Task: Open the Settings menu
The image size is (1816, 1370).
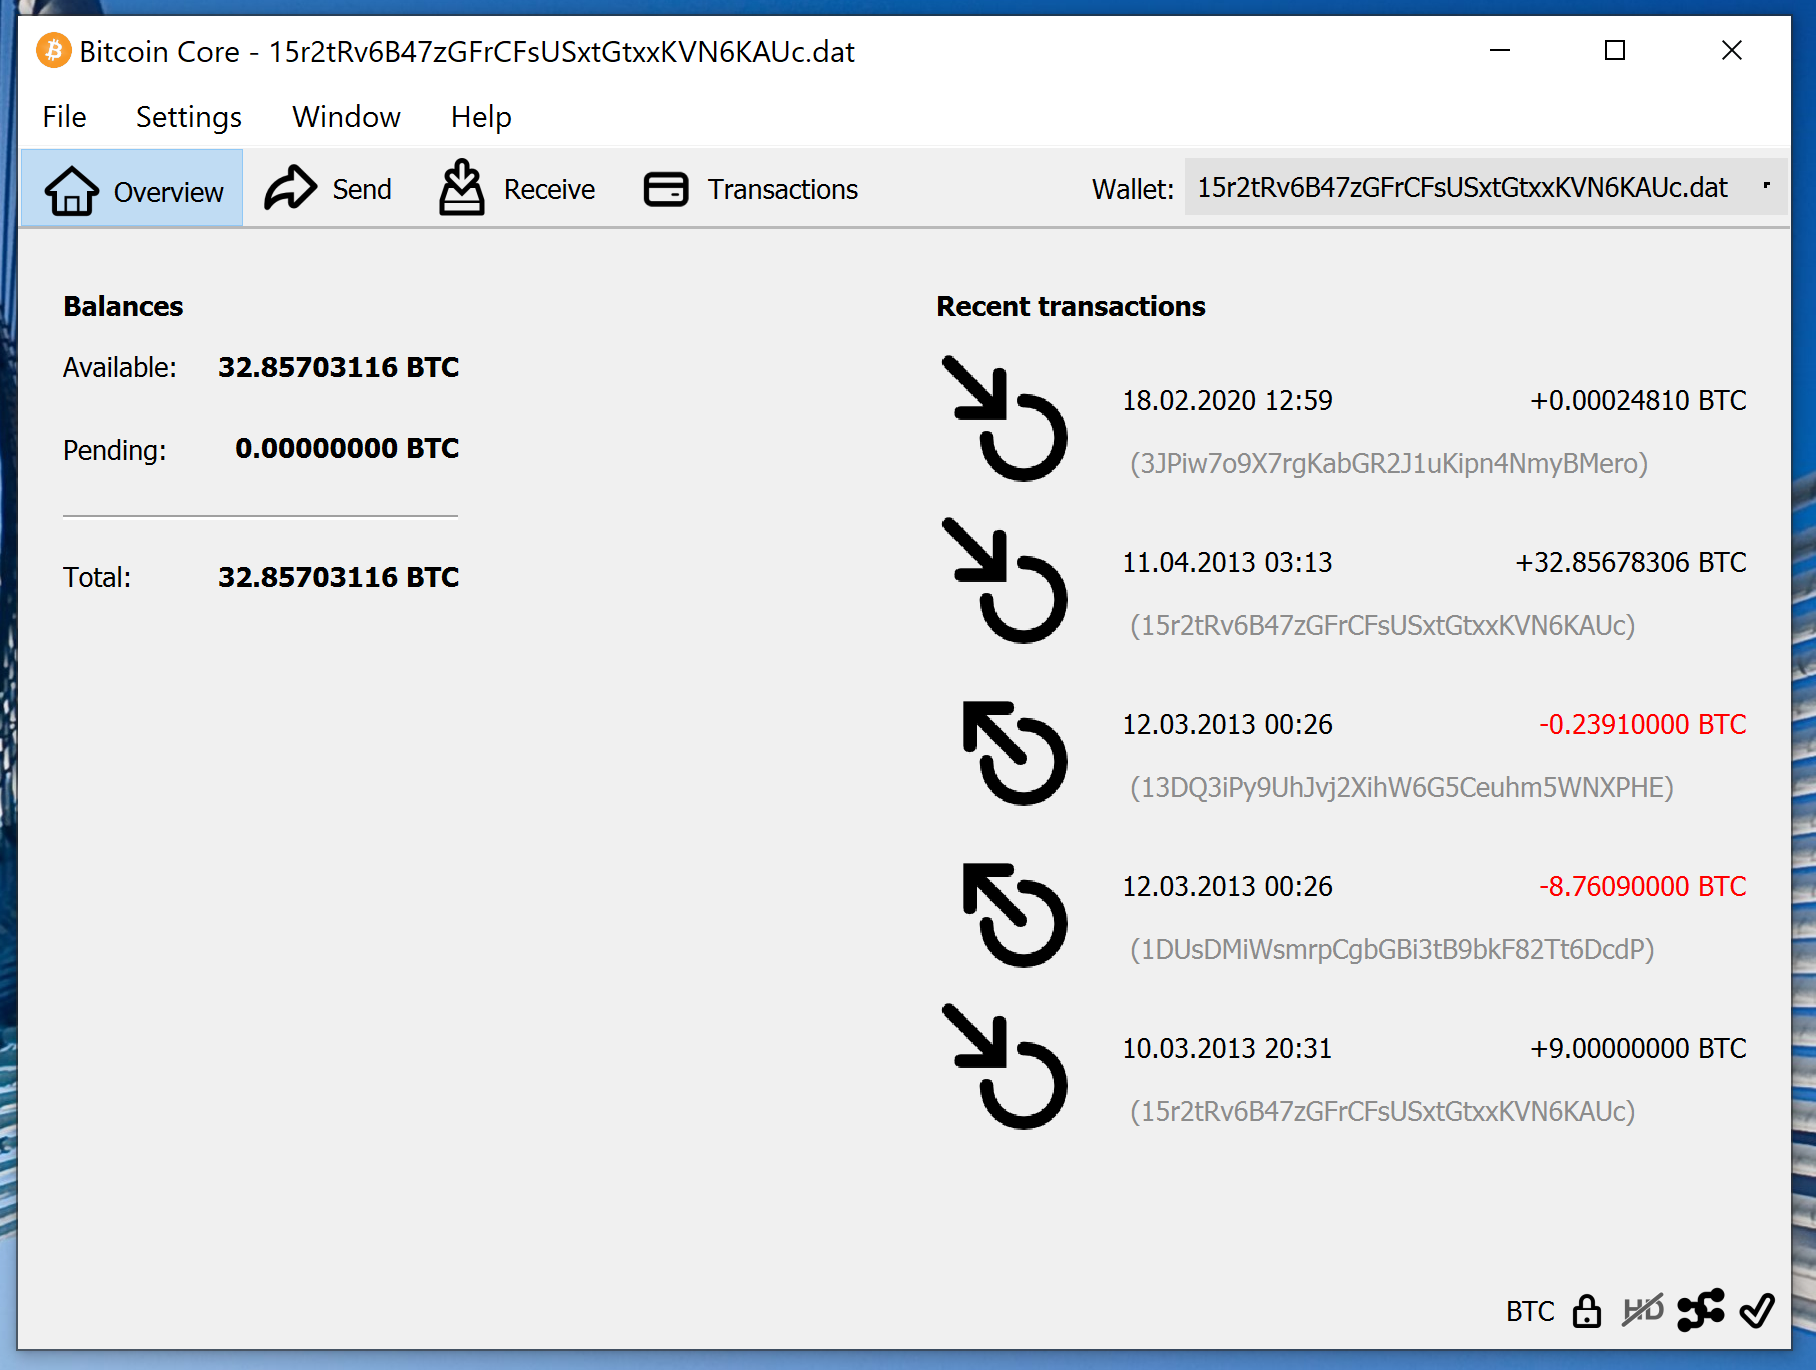Action: (188, 117)
